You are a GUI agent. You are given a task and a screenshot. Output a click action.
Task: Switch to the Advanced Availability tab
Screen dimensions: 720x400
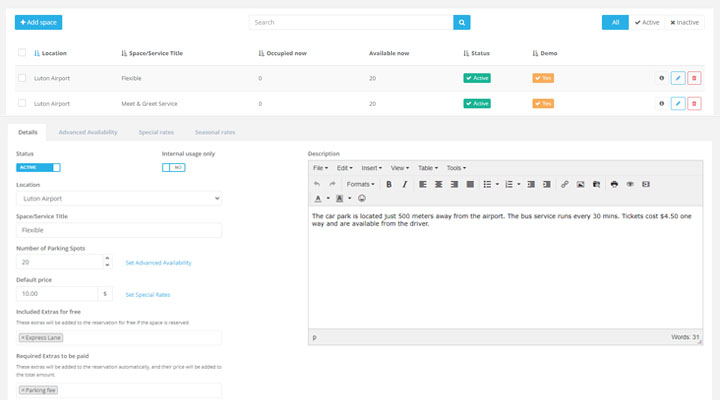click(x=88, y=132)
